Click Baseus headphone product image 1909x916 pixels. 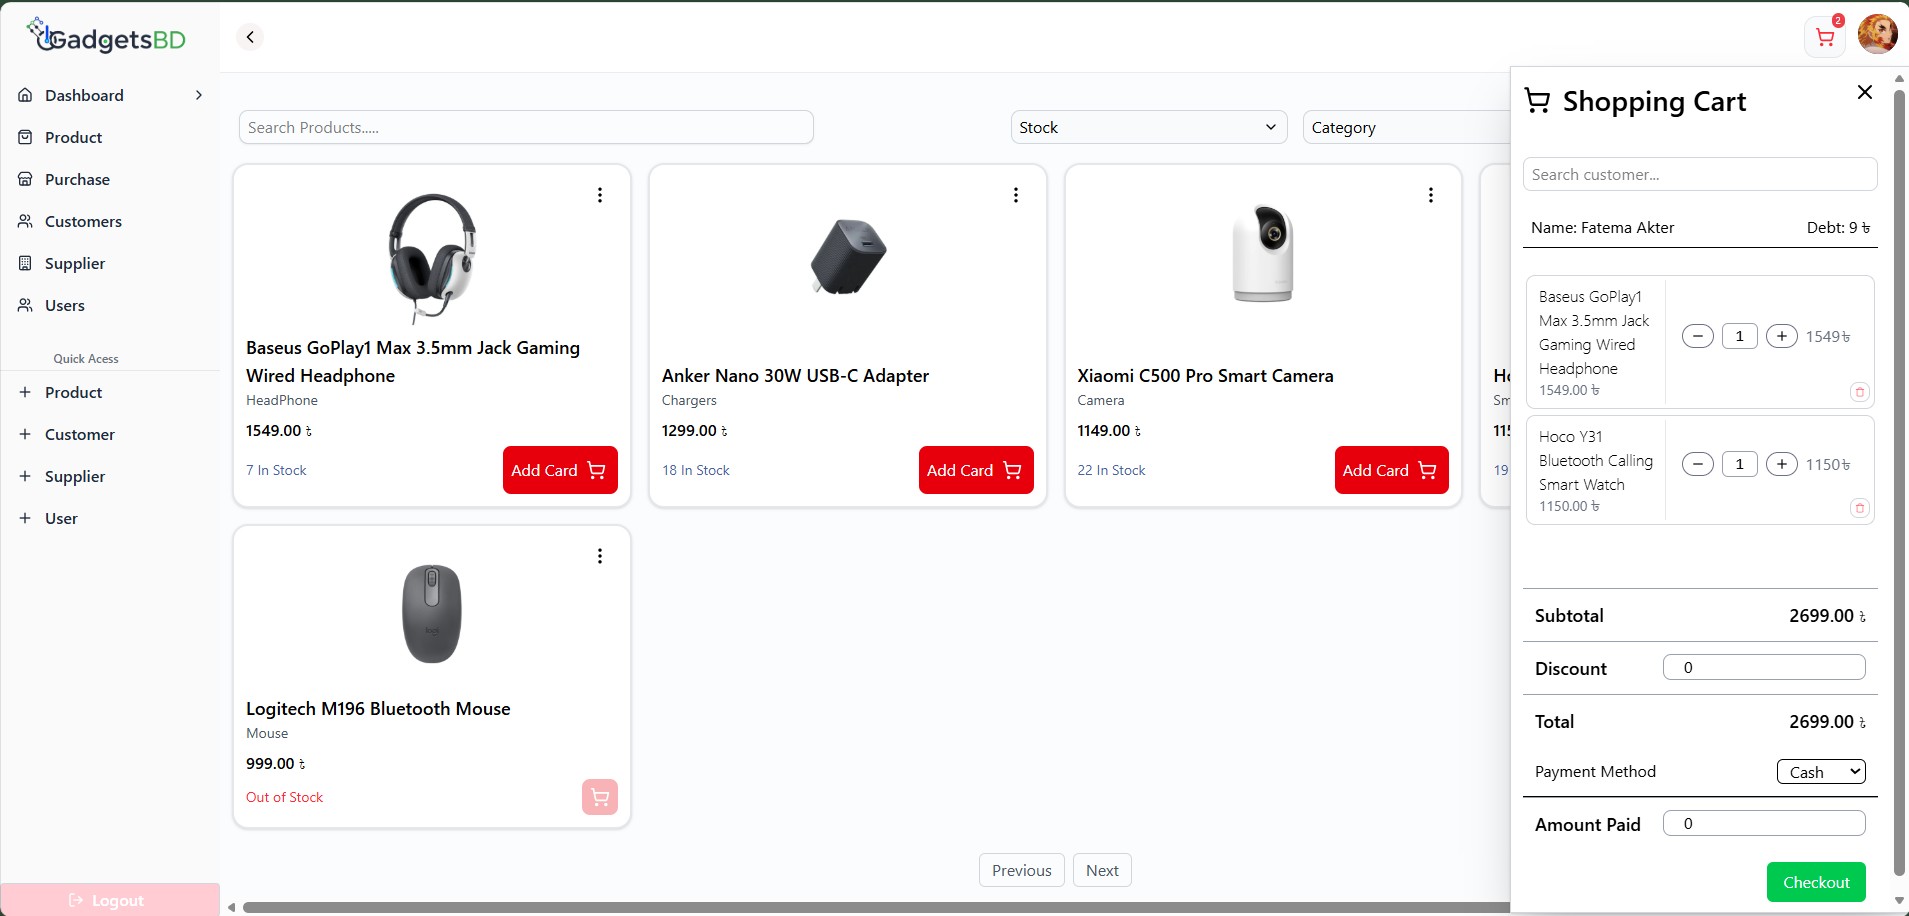(432, 257)
